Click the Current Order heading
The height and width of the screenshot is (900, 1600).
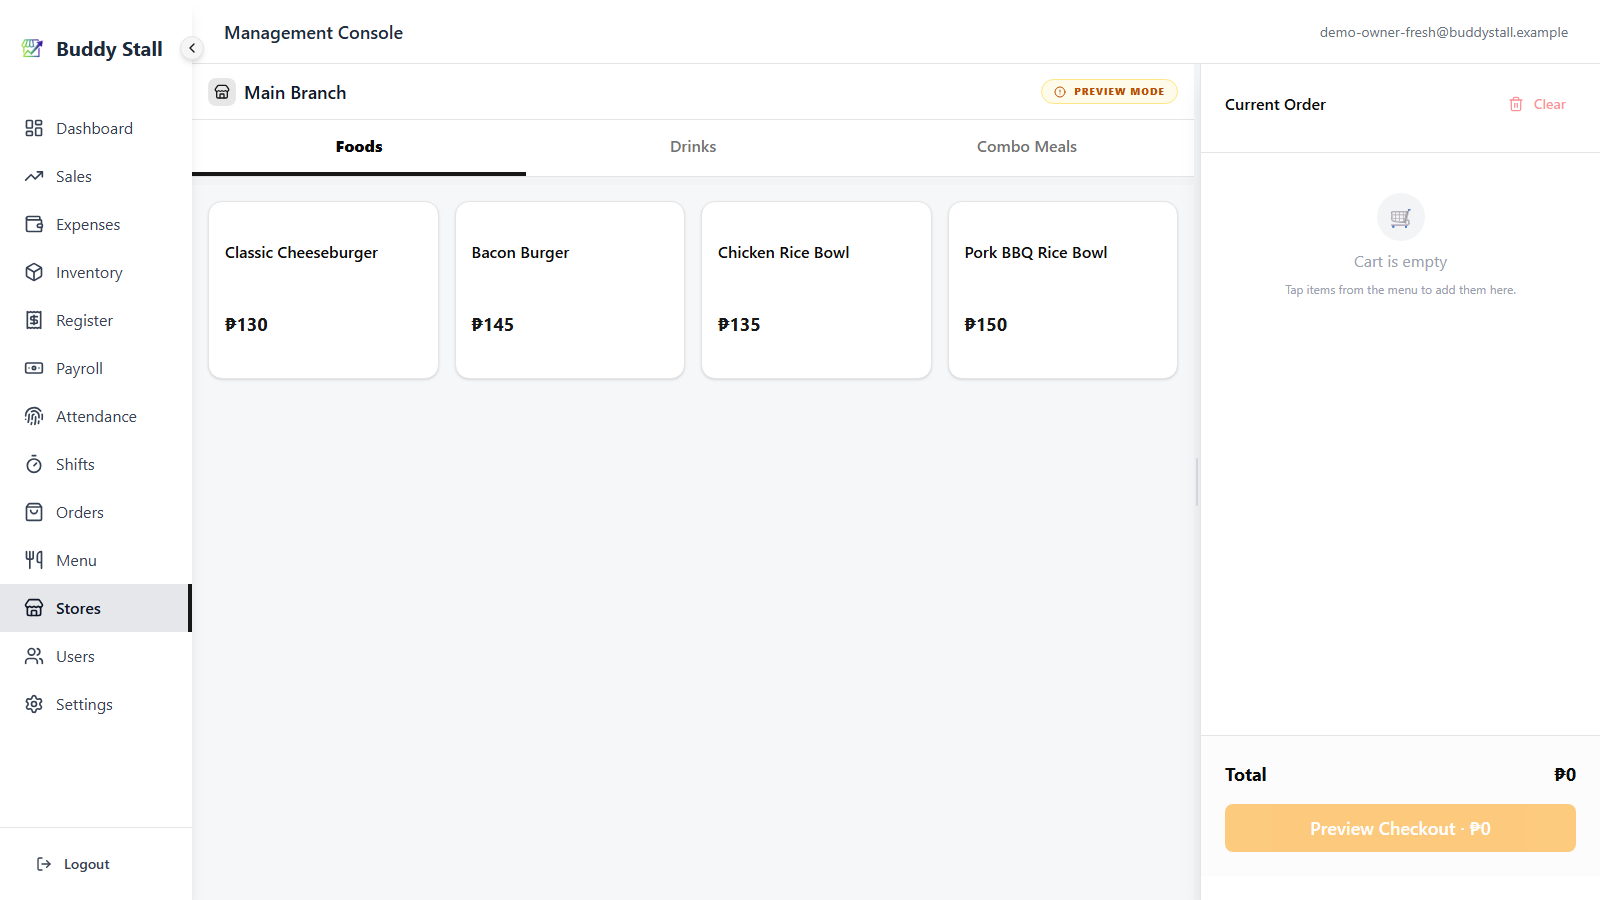1275,104
